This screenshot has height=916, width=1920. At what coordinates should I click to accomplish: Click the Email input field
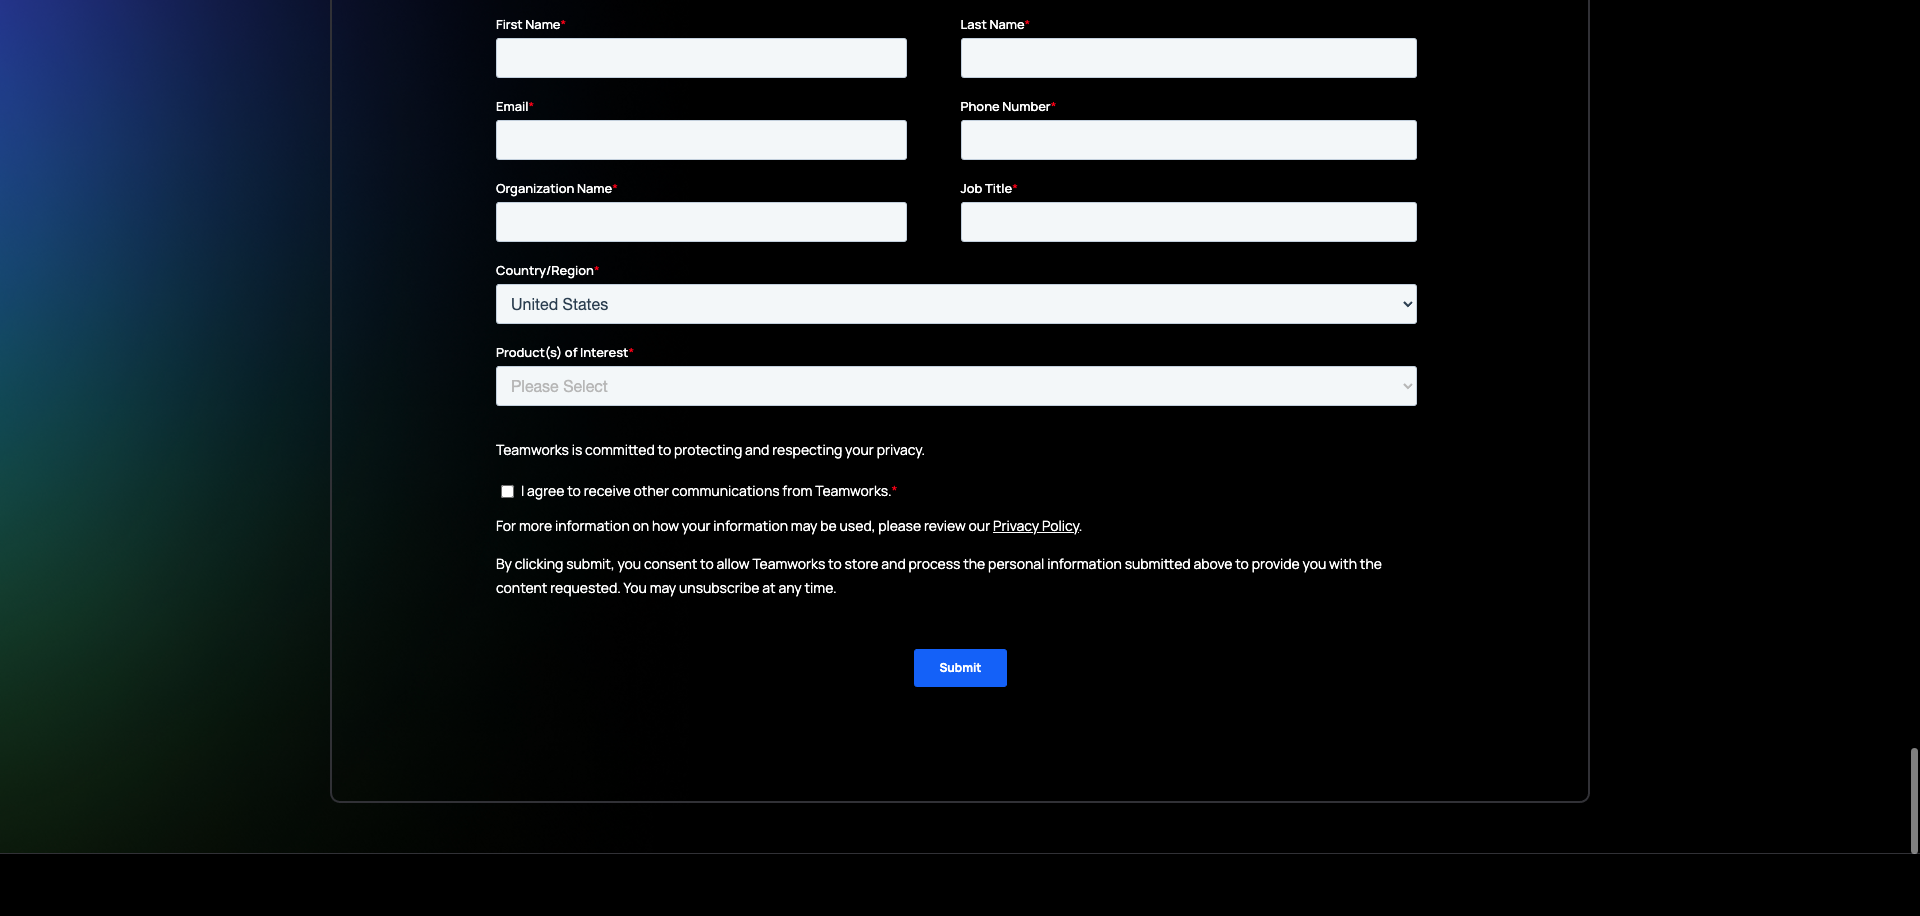tap(700, 139)
